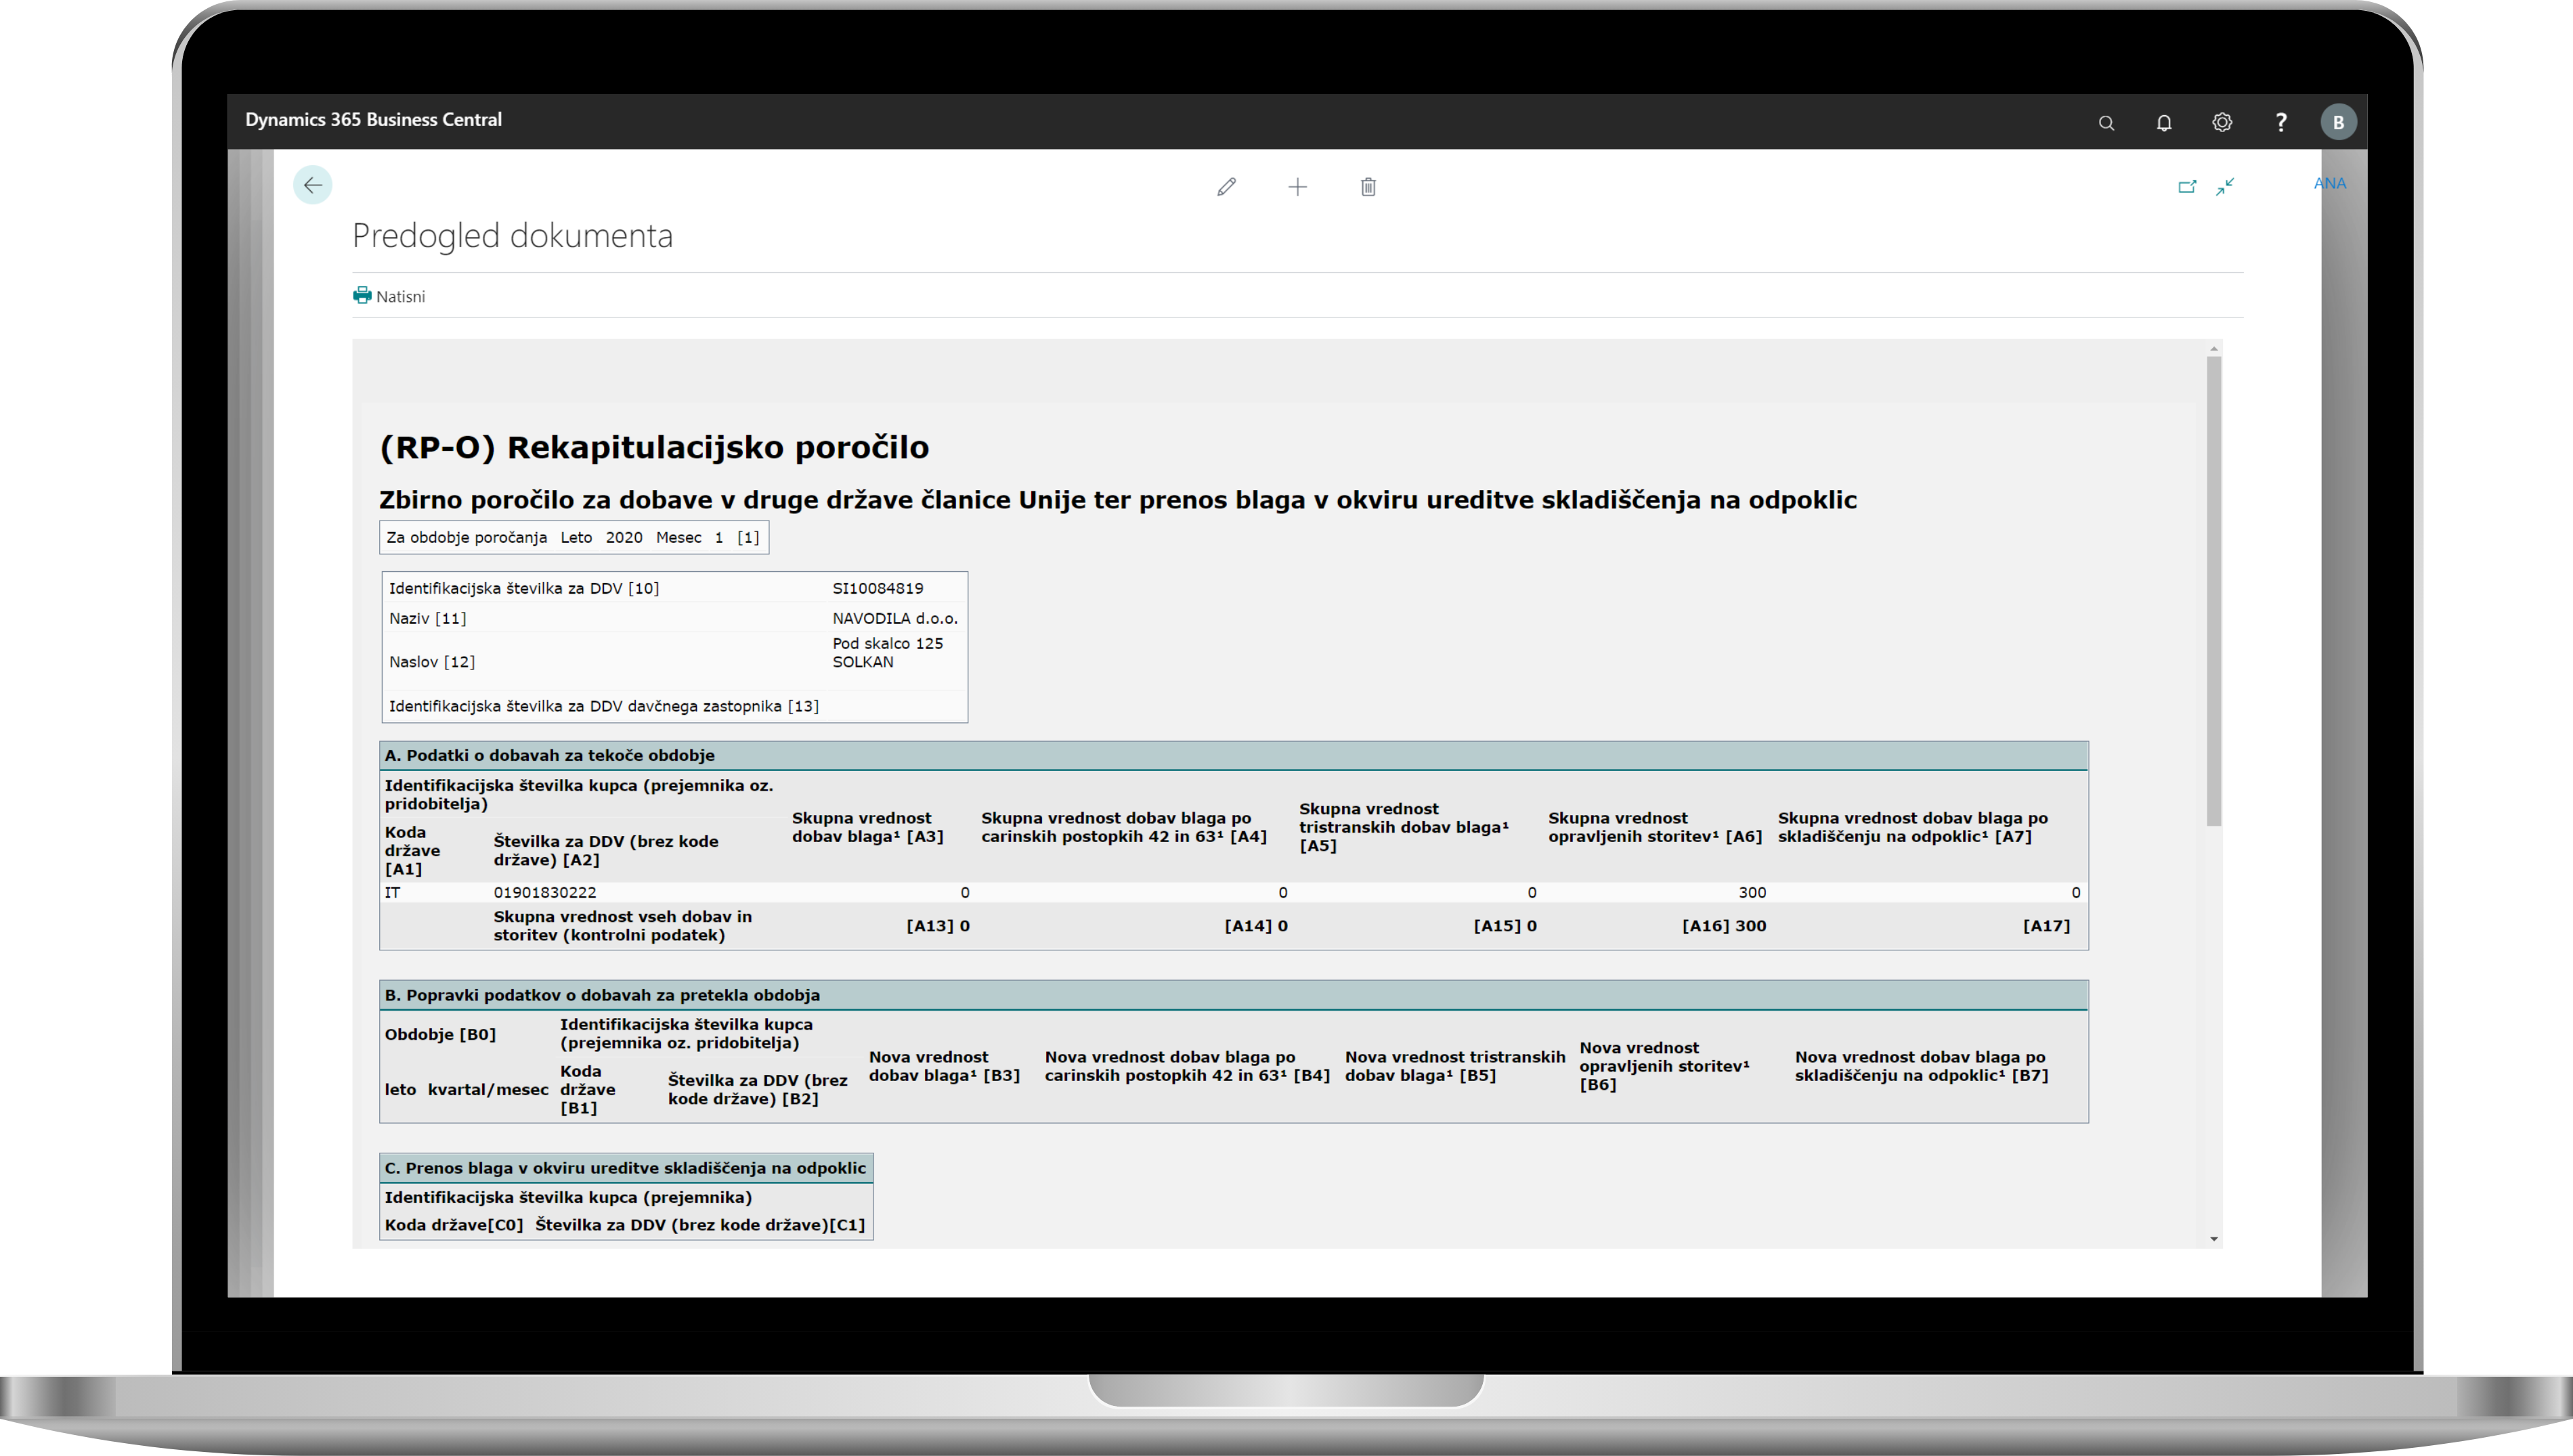Click the Natisni print button
This screenshot has width=2573, height=1456.
389,296
